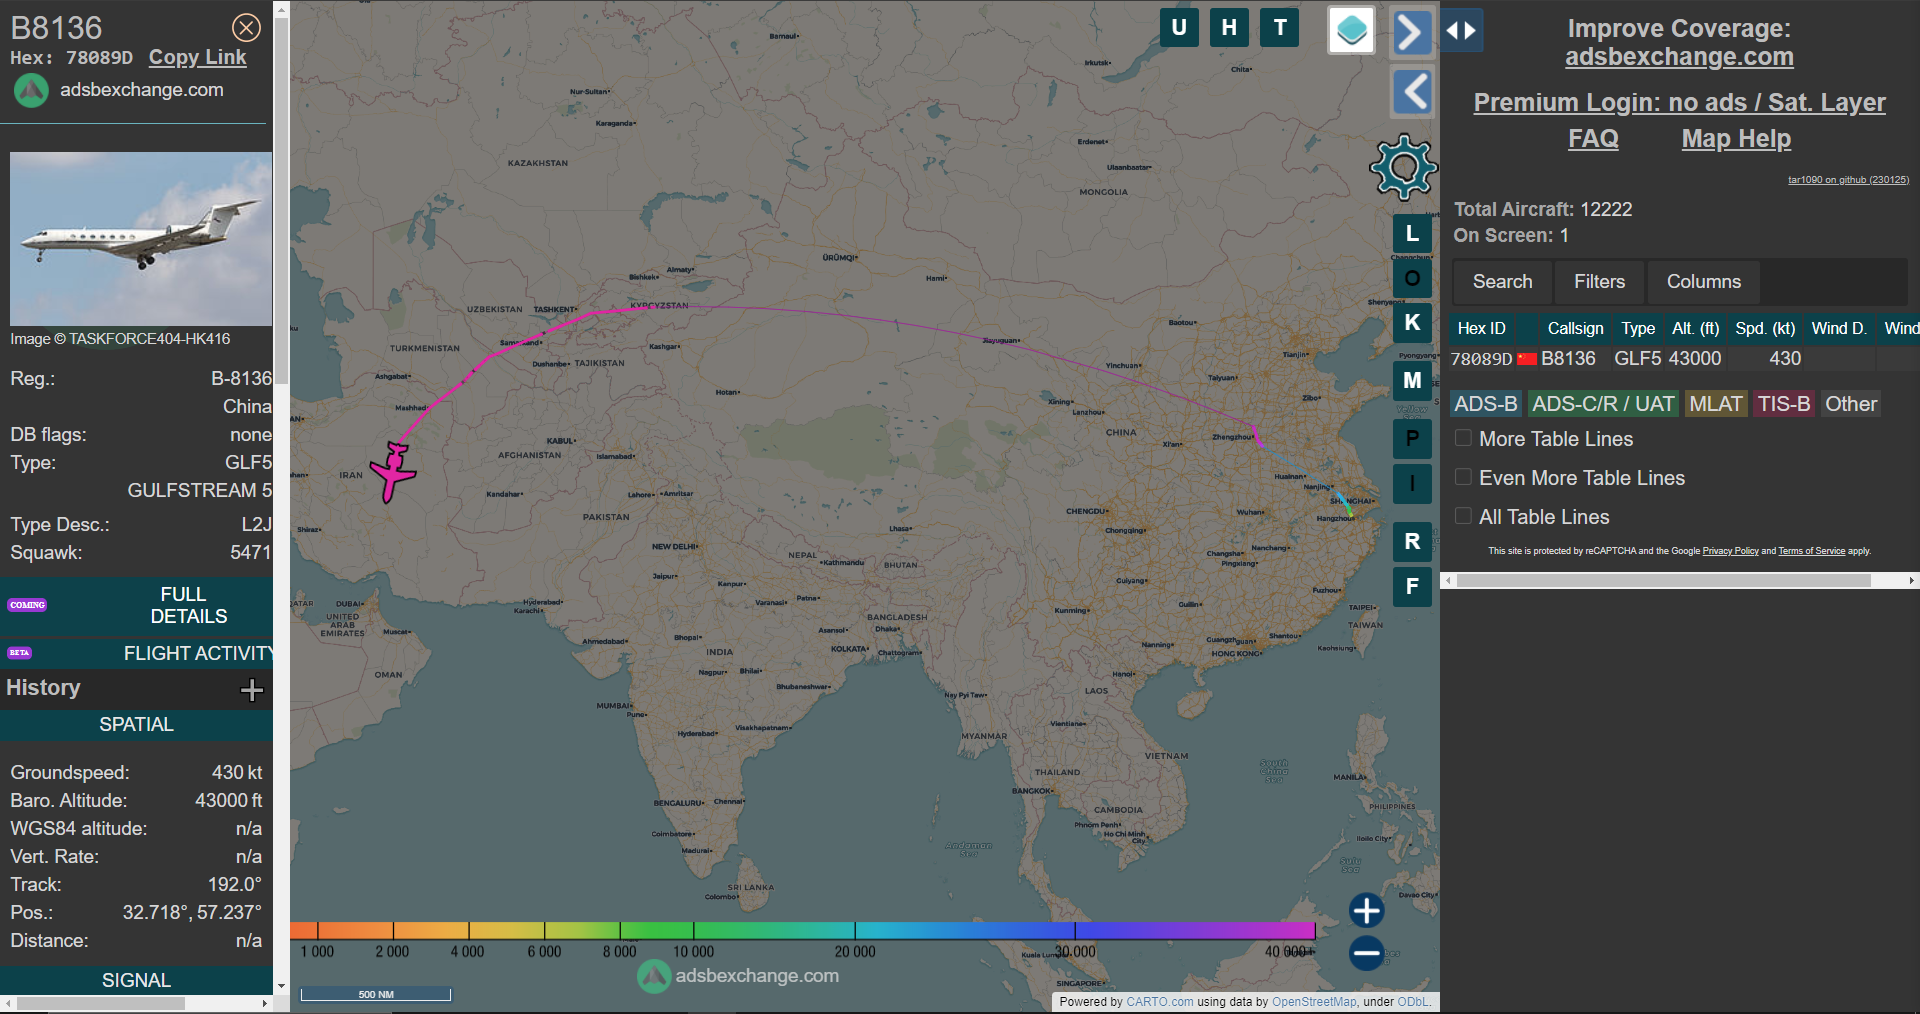The image size is (1920, 1014).
Task: Toggle ADS-C/R / UAT source filter
Action: 1603,404
